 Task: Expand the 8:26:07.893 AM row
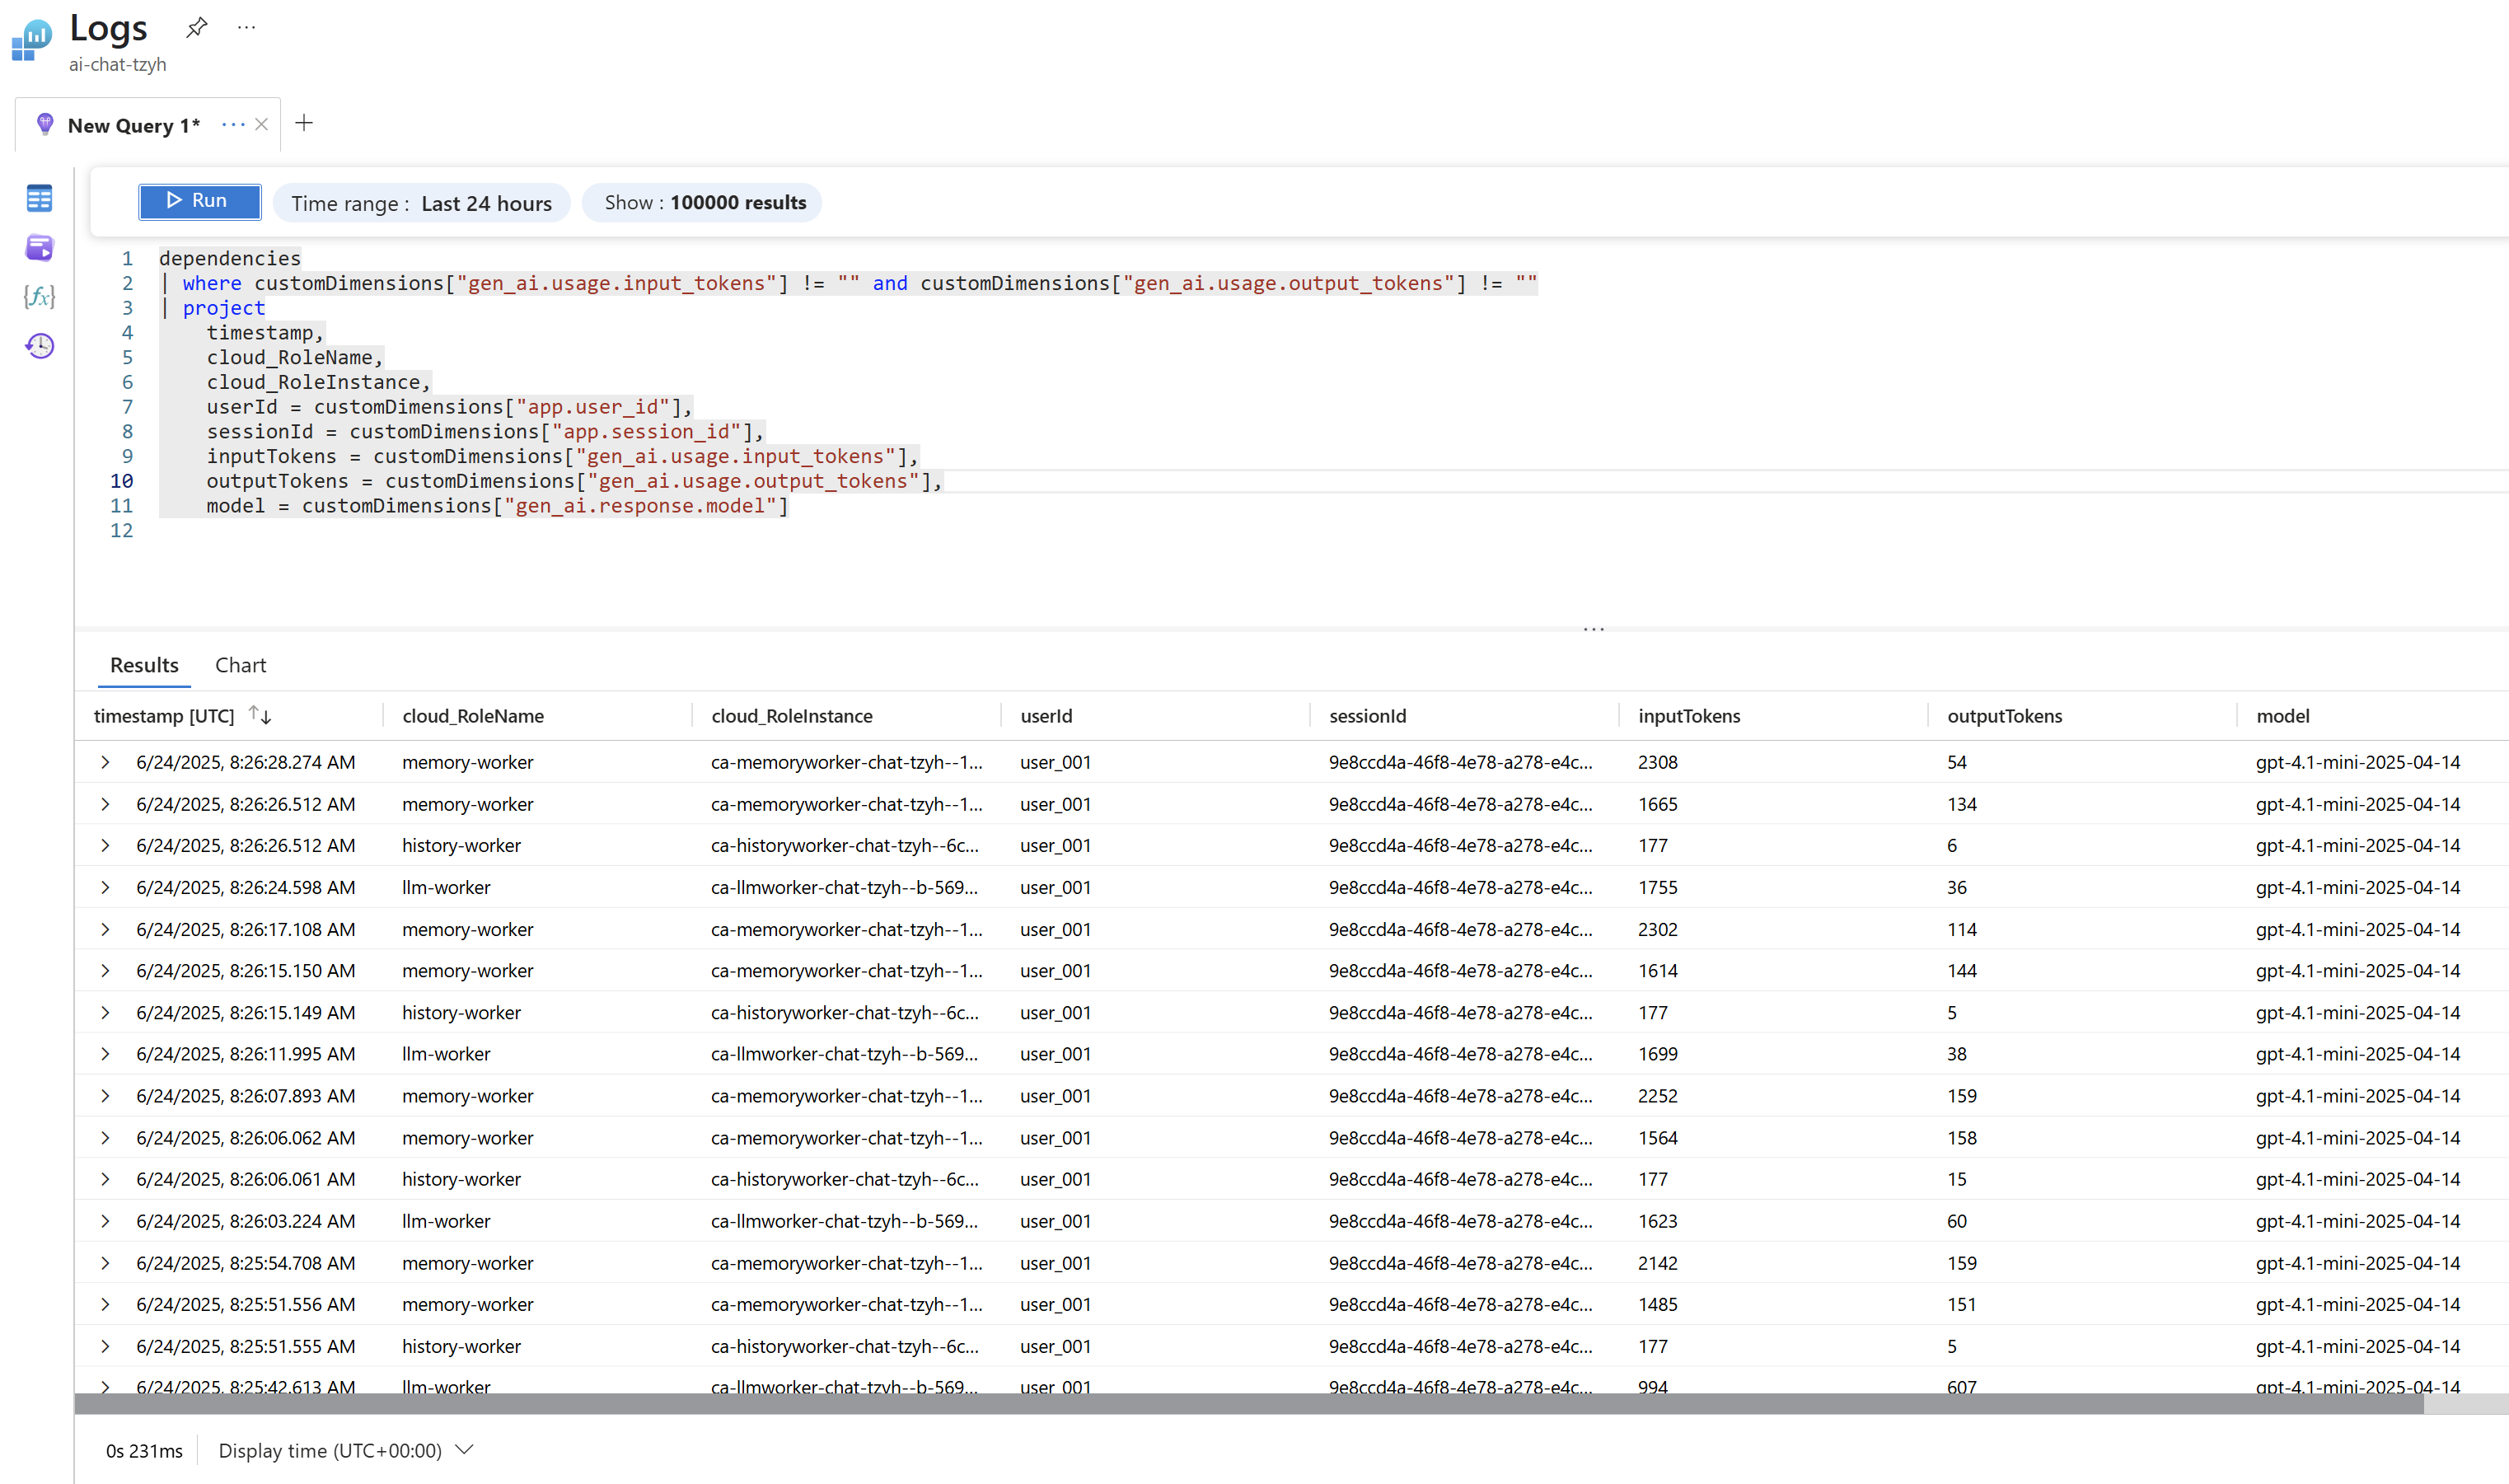(x=105, y=1096)
